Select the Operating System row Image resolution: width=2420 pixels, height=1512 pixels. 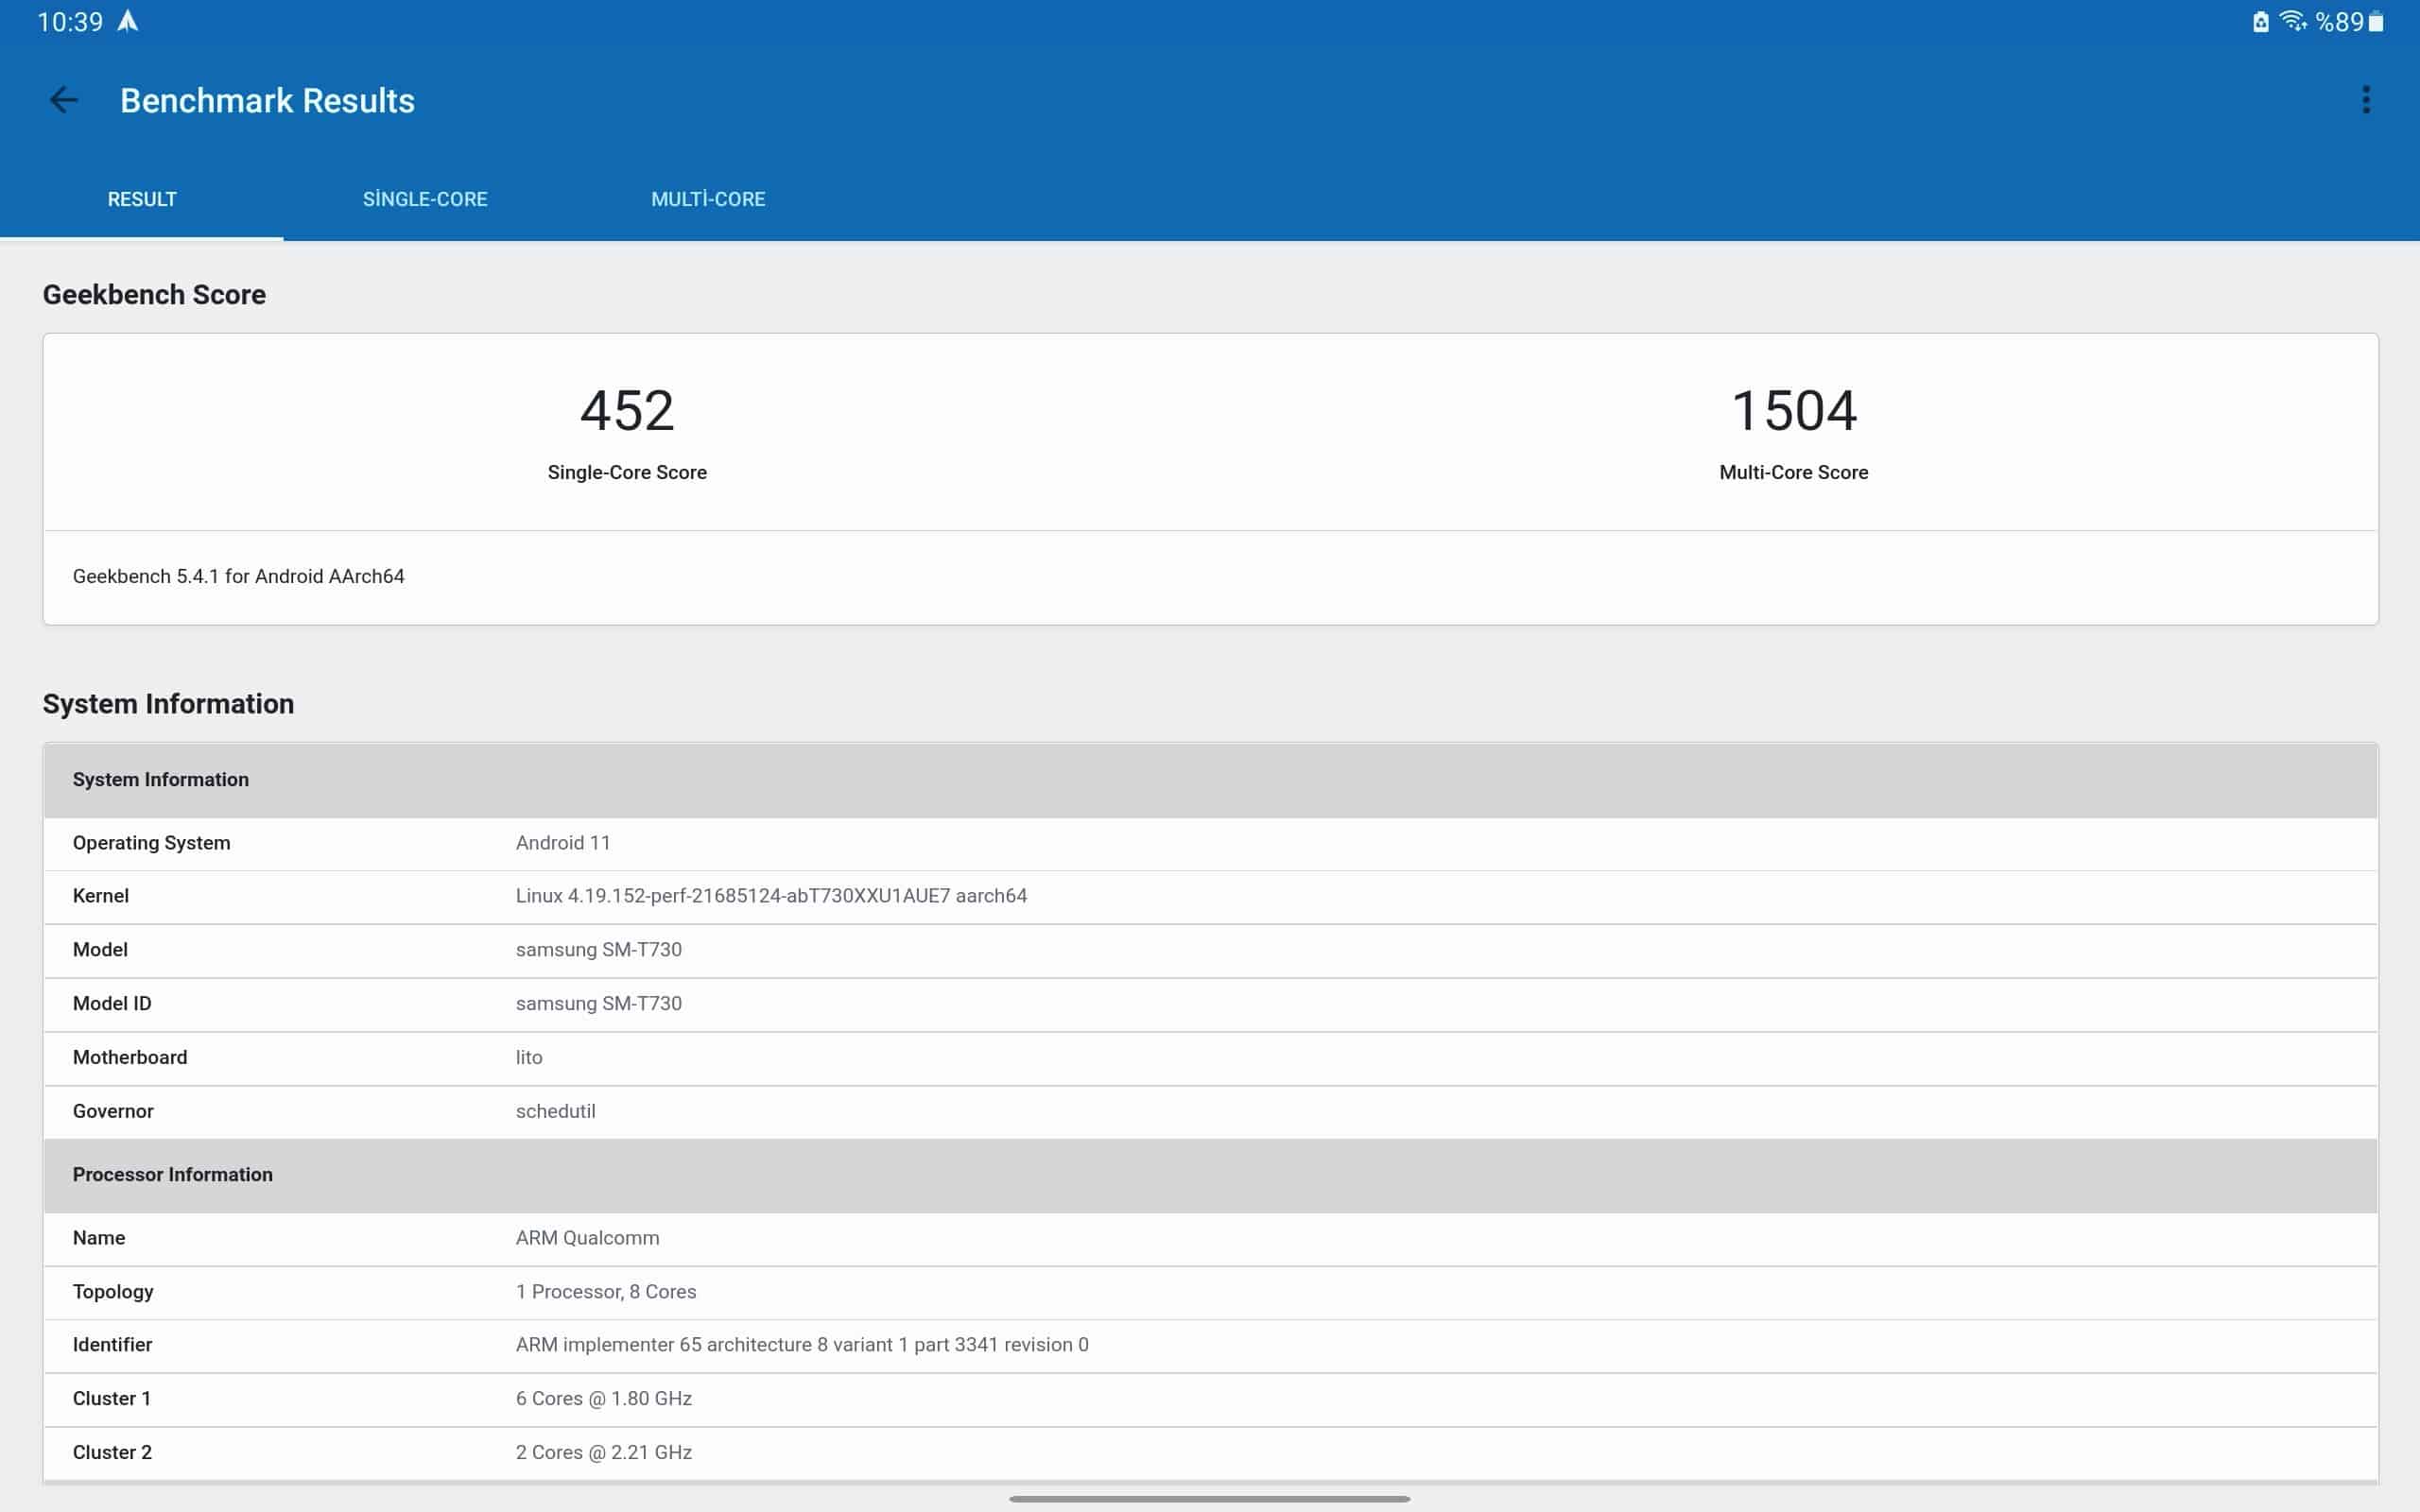(x=1210, y=843)
